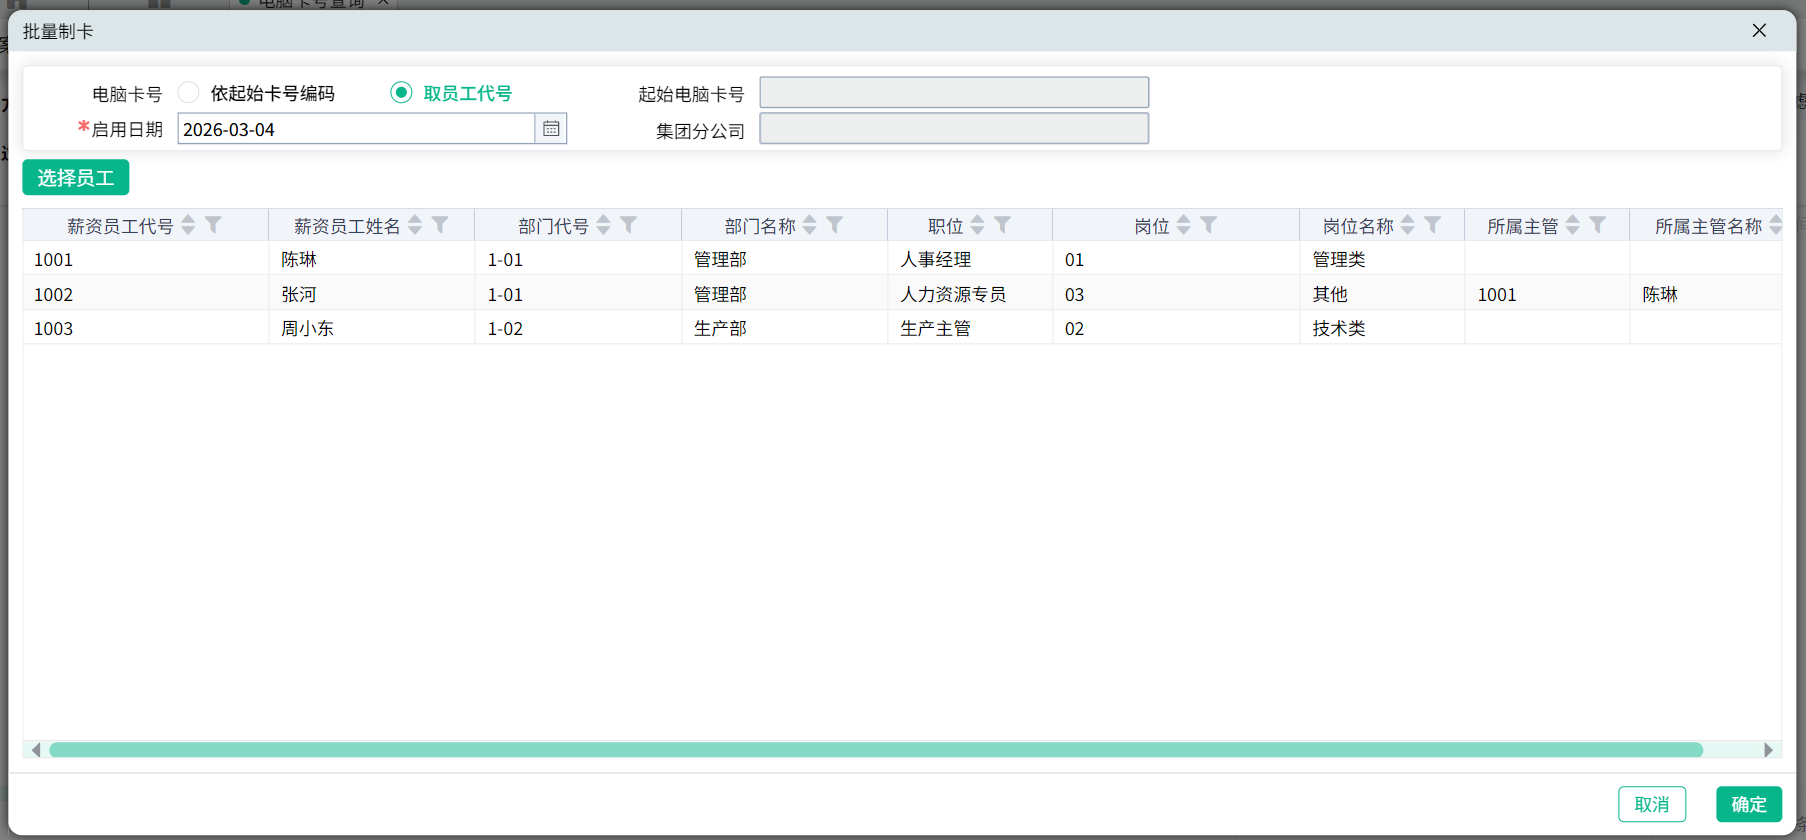Click the 岗位 column filter icon

1209,225
